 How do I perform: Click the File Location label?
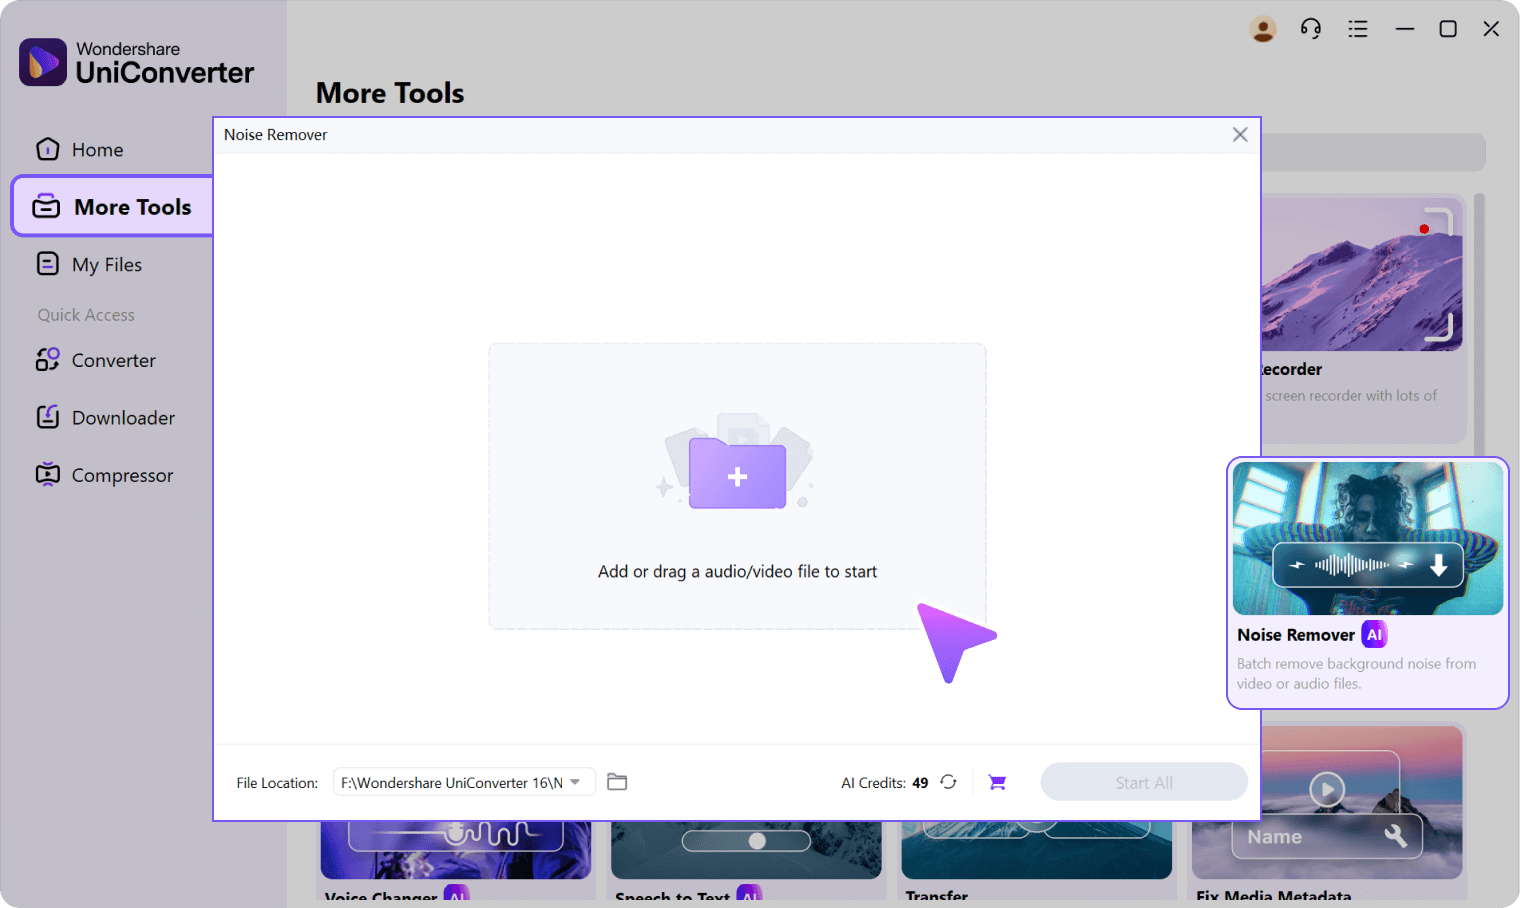(x=277, y=783)
